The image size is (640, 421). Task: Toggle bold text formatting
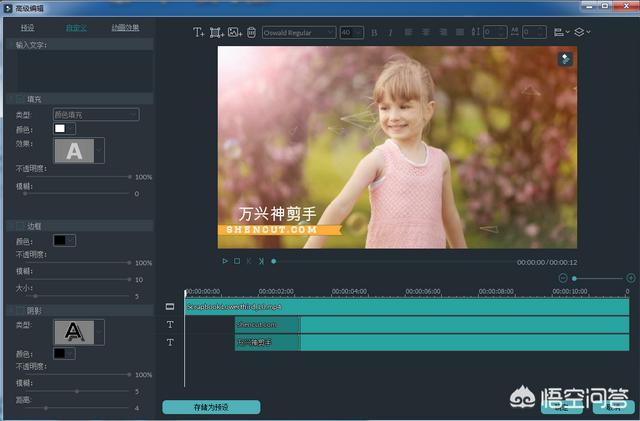(374, 32)
